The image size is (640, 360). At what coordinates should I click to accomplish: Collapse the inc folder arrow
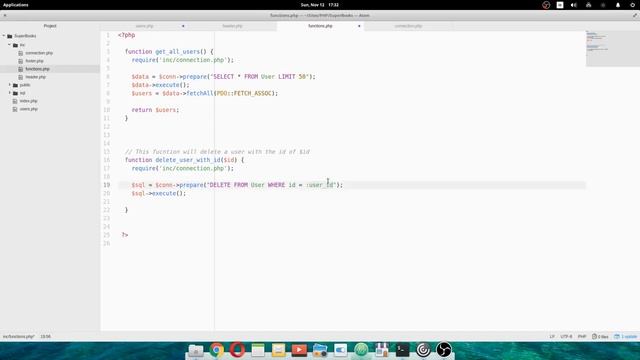9,45
